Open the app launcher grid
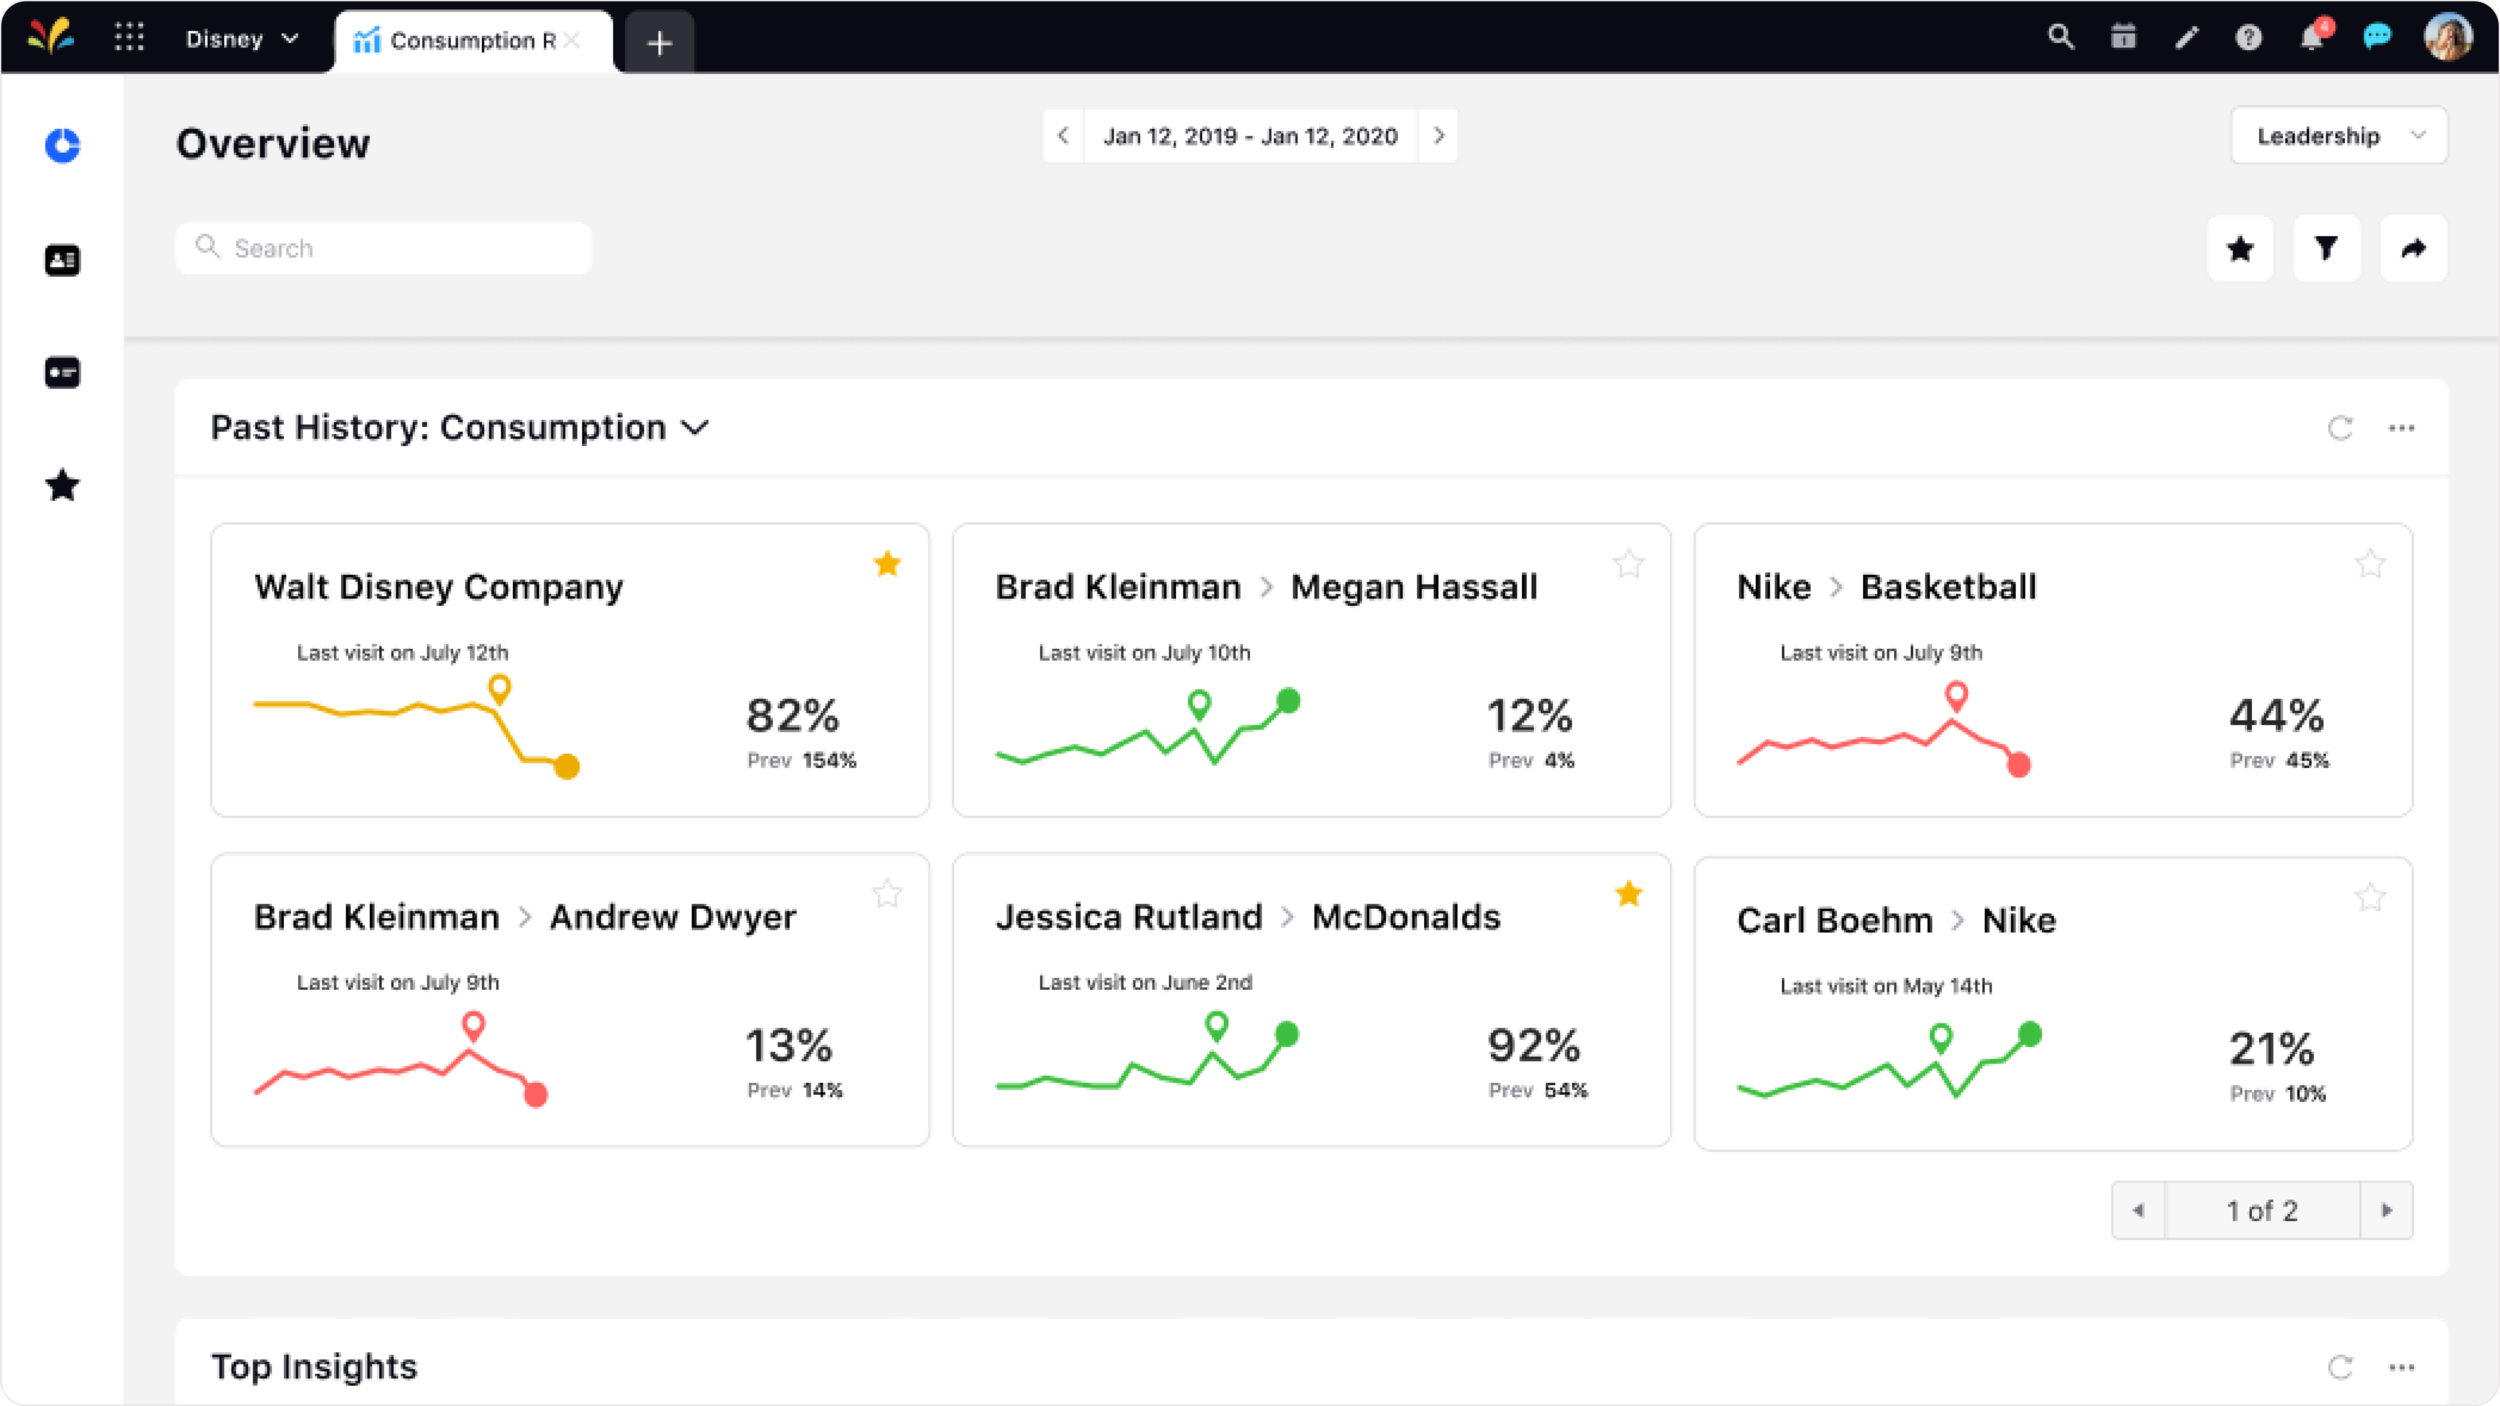The width and height of the screenshot is (2500, 1406). click(x=129, y=37)
